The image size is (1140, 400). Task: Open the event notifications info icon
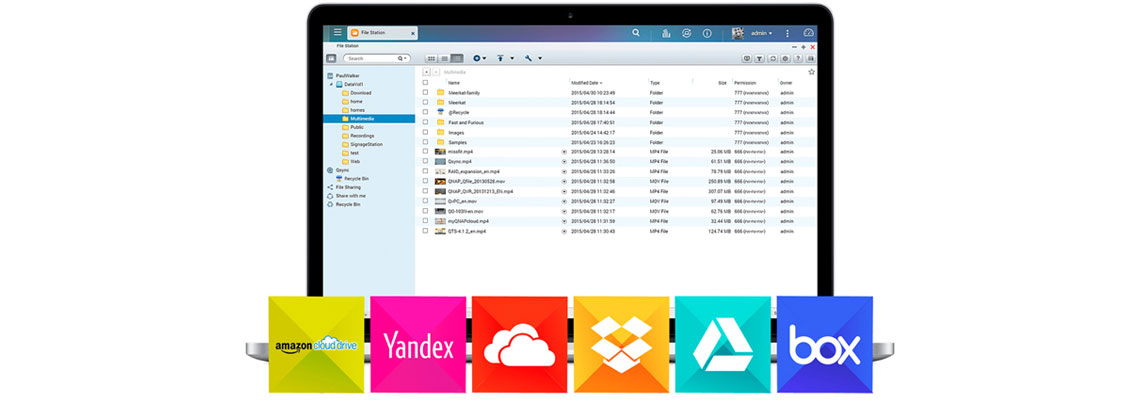point(707,33)
